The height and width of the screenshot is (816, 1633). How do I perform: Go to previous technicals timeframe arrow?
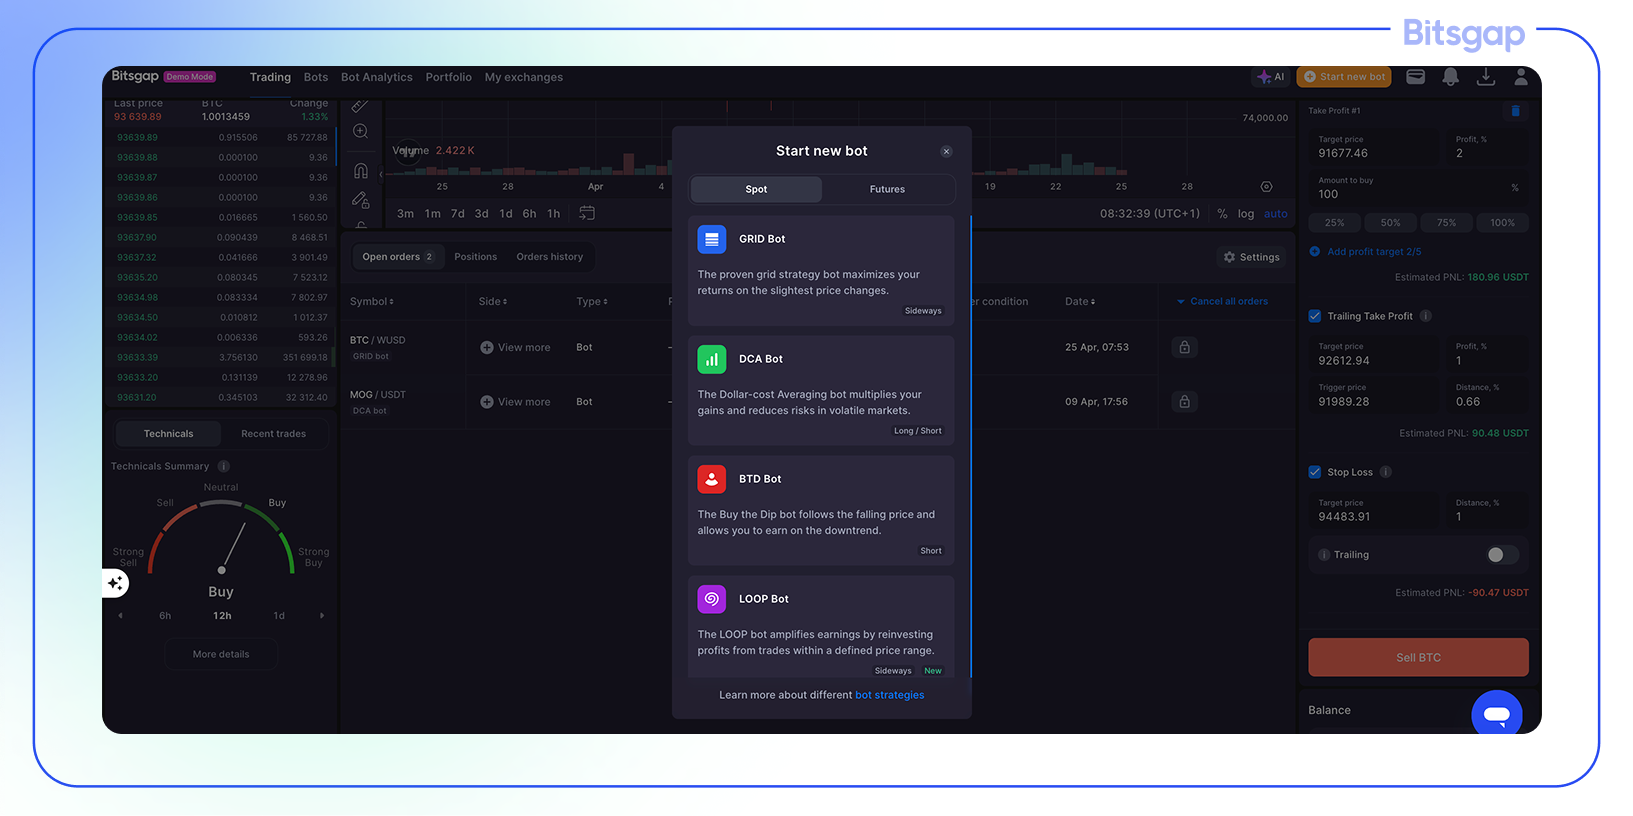point(121,616)
